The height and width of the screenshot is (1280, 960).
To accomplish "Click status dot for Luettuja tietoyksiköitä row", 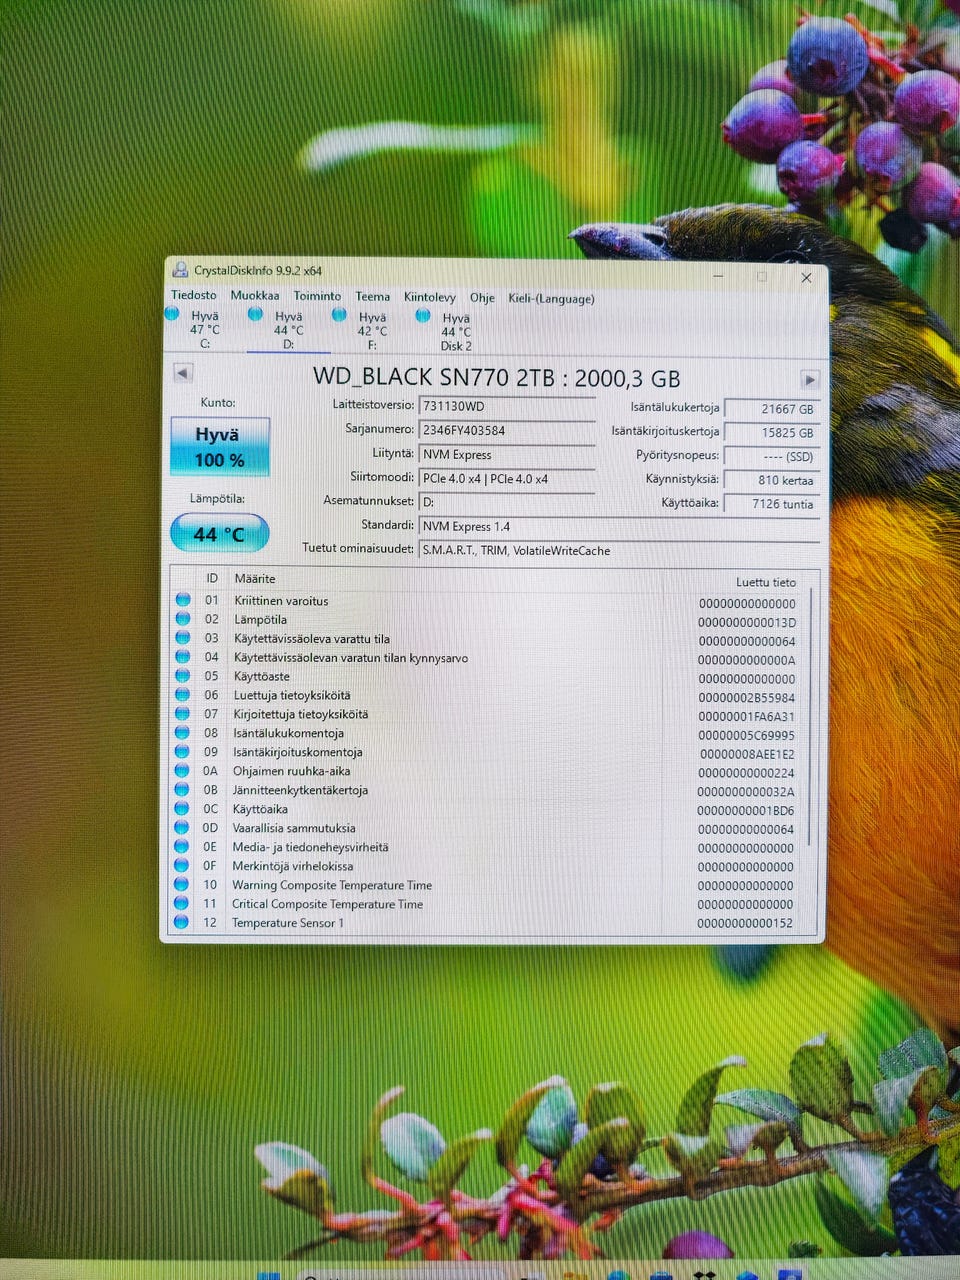I will pyautogui.click(x=182, y=695).
